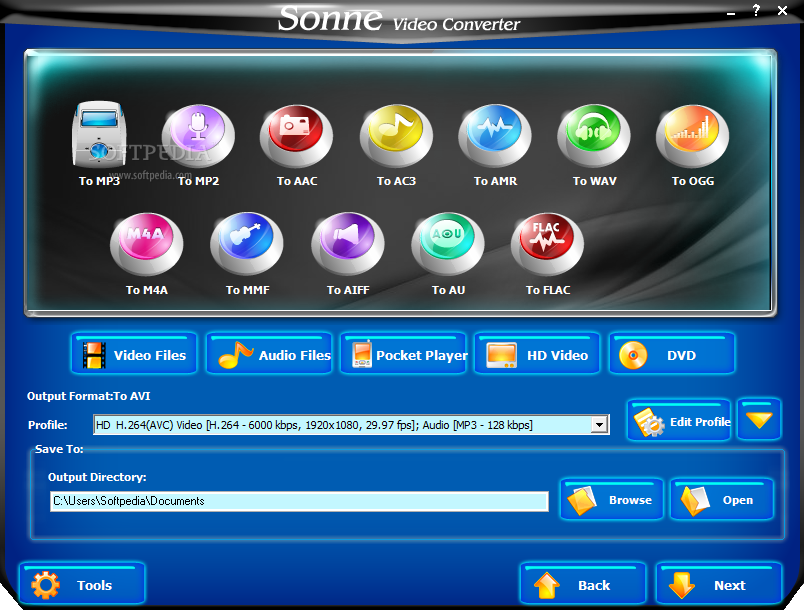
Task: Select the orange To OGG equalizer icon
Action: pyautogui.click(x=693, y=136)
